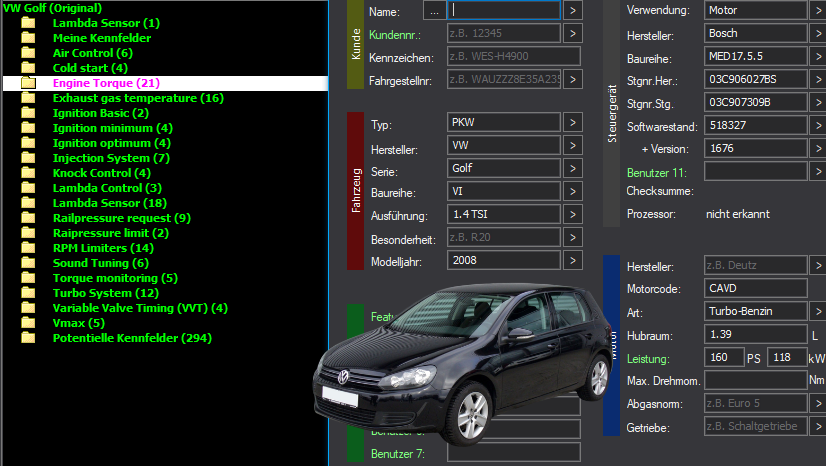Screen dimensions: 826x466
Task: Select Potentielle Kennfelder (294) entry
Action: point(132,338)
